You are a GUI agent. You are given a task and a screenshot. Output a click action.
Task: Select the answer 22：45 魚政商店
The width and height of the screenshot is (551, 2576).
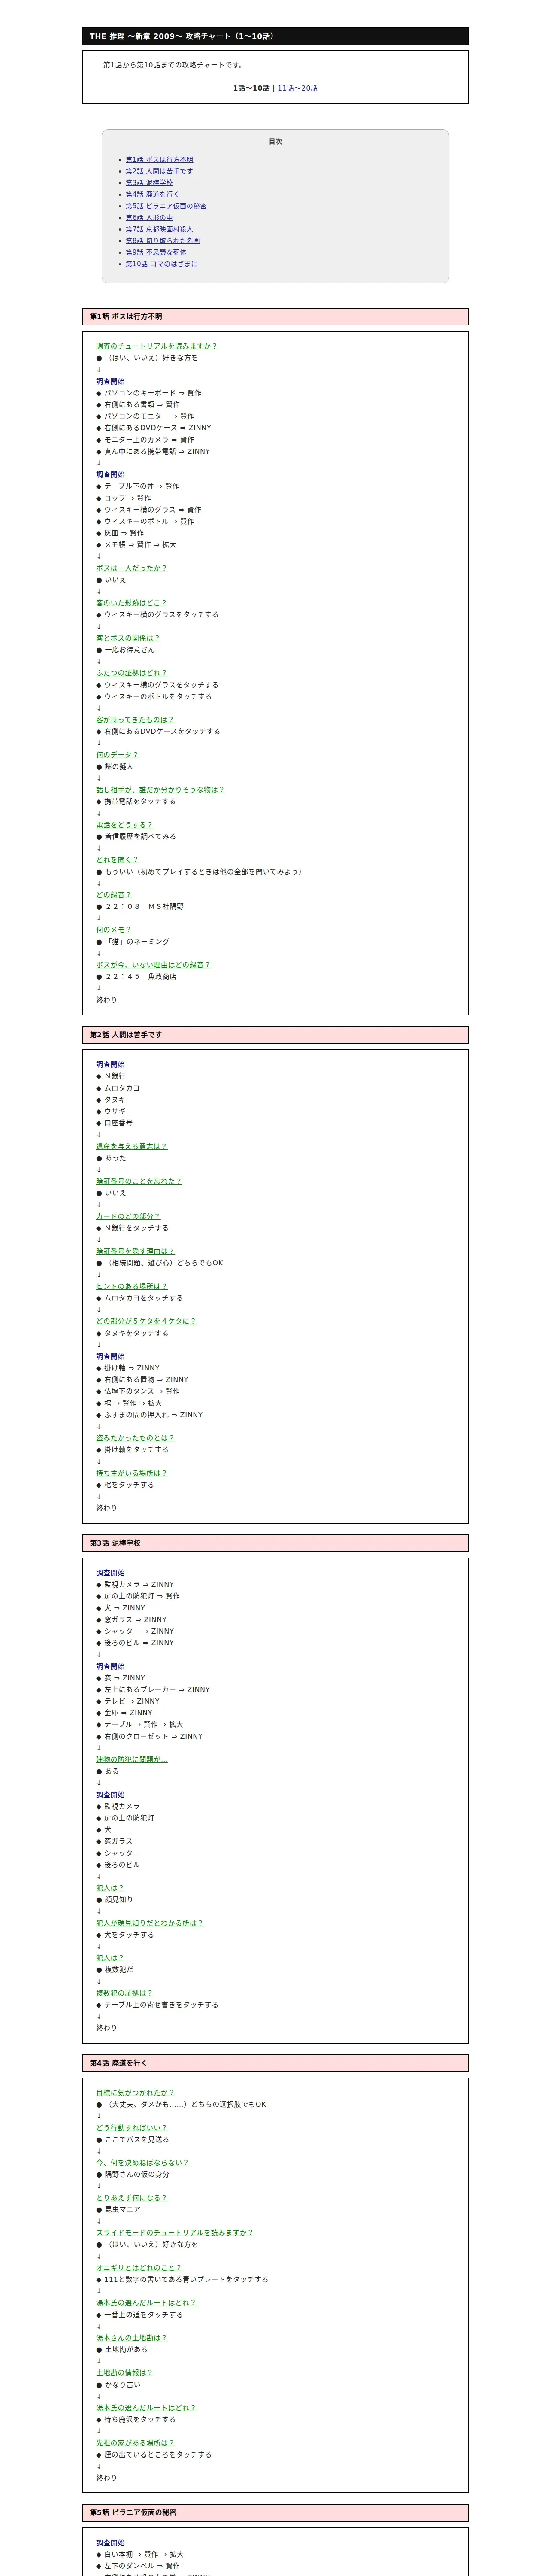click(141, 977)
